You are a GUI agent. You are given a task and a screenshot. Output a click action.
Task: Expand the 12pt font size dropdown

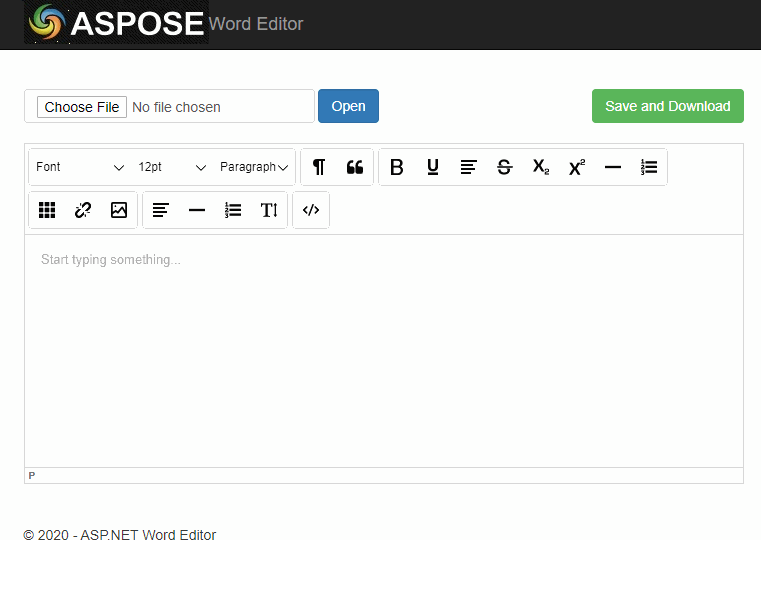[172, 167]
